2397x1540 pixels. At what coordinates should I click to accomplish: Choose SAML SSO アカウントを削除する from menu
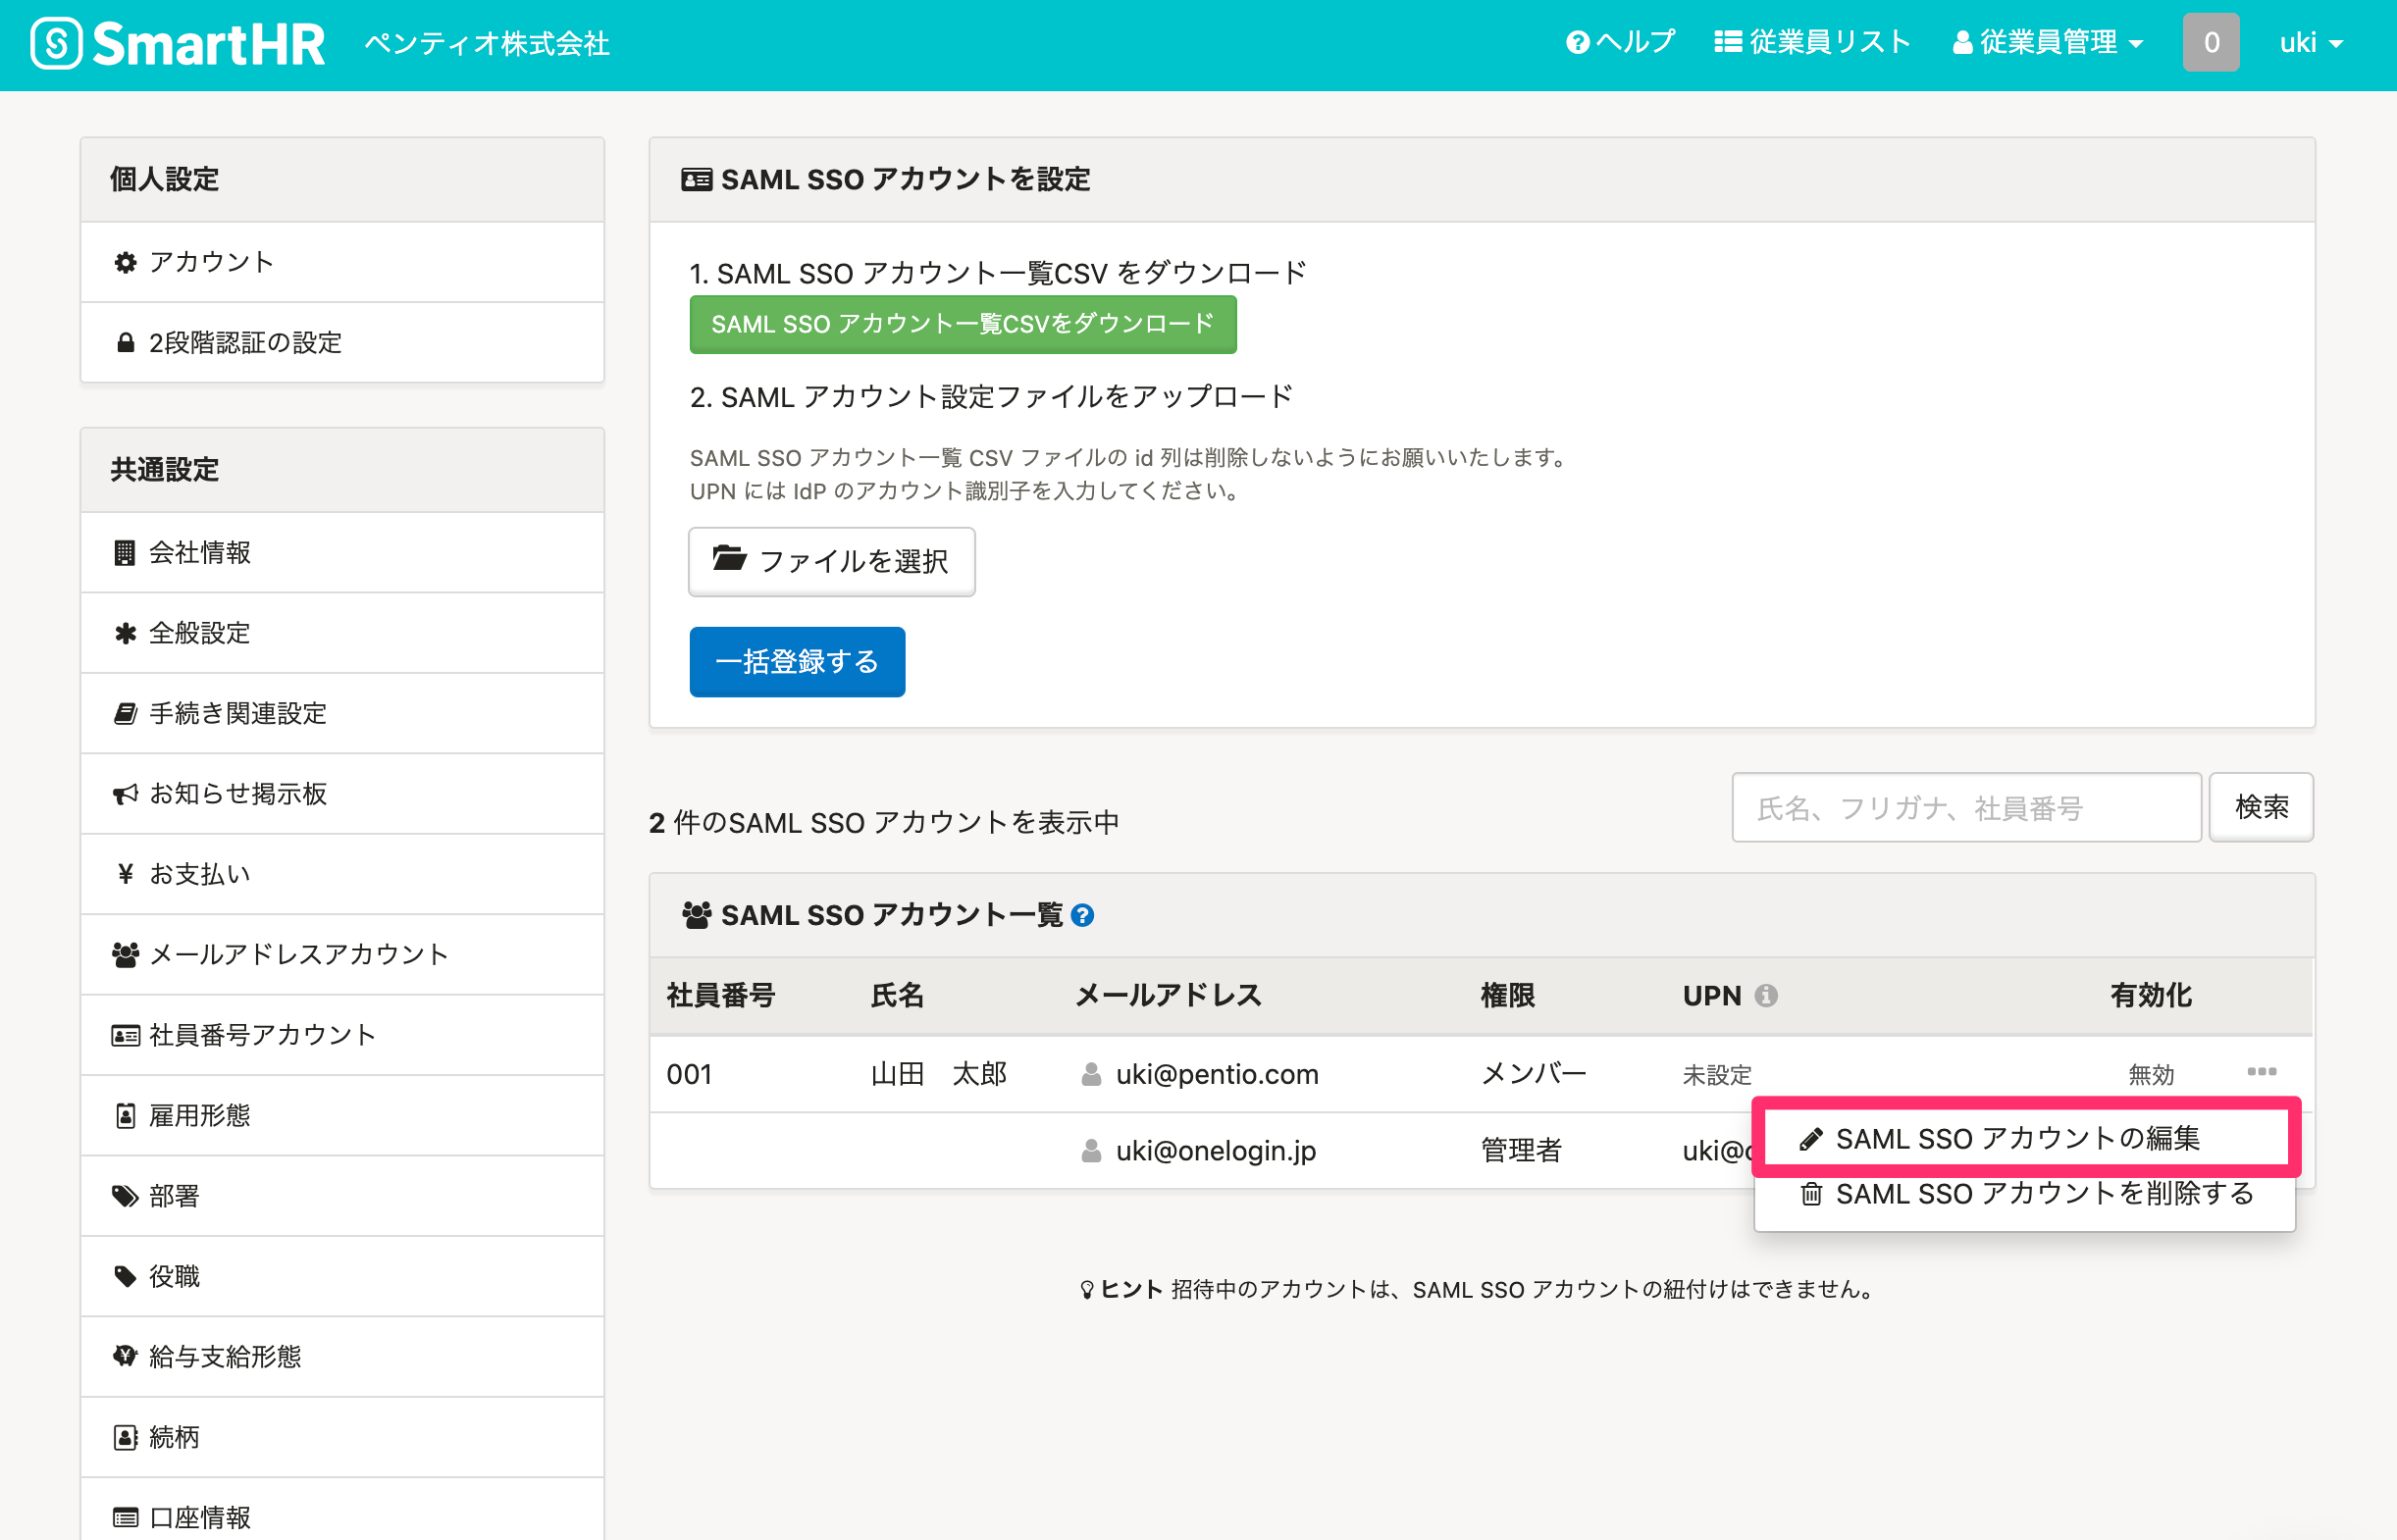click(2026, 1194)
